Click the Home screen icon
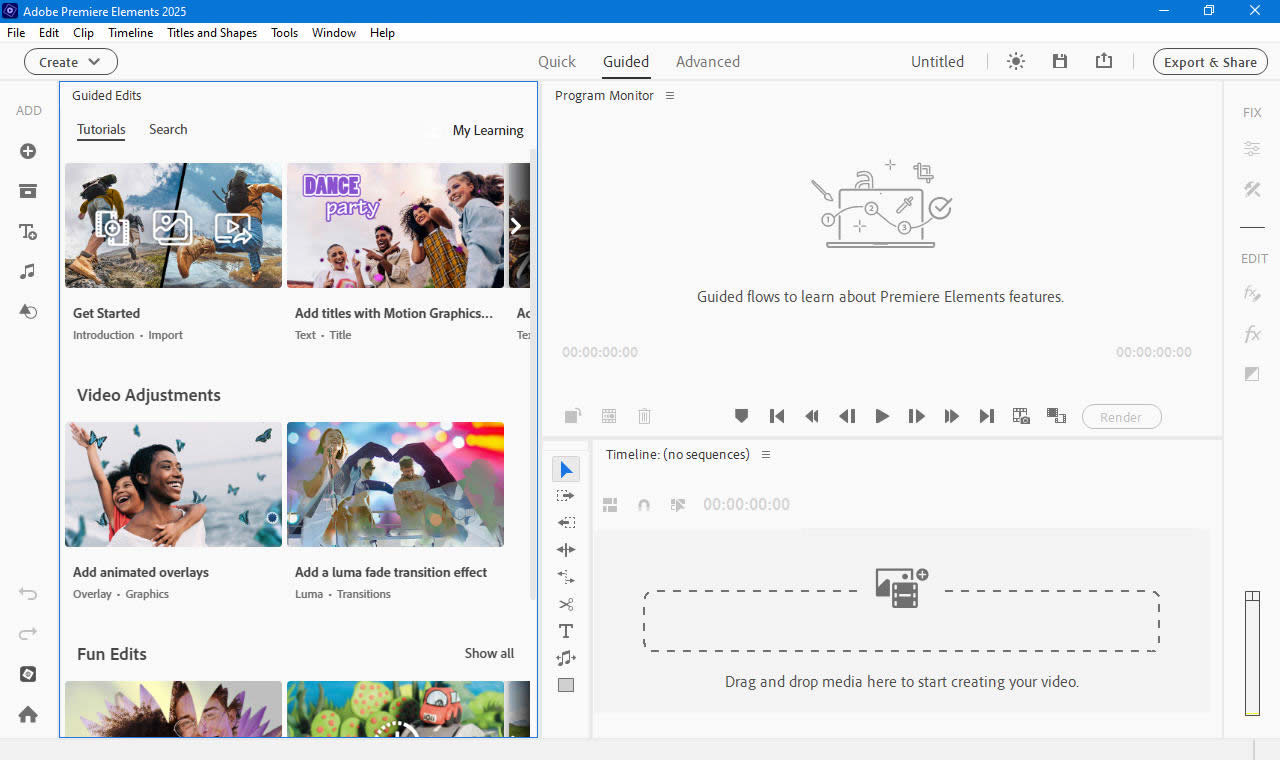The width and height of the screenshot is (1280, 760). [28, 714]
